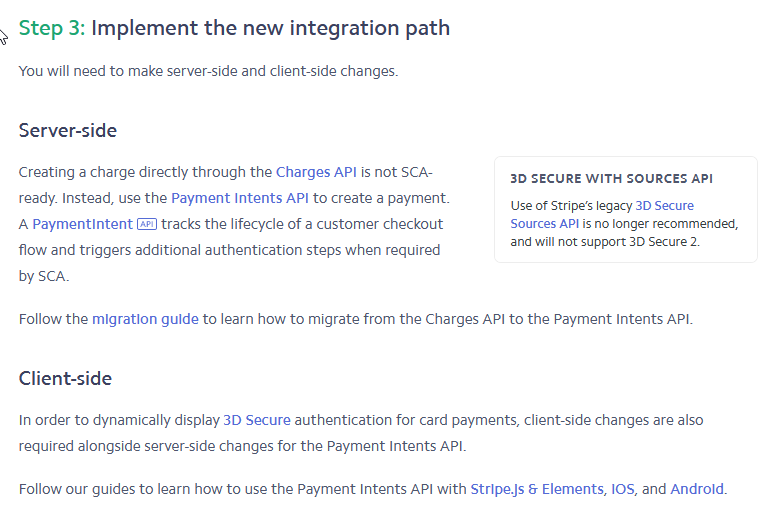
Task: Click the paragraph text mentioning 'by SCA.'
Action: coord(234,224)
